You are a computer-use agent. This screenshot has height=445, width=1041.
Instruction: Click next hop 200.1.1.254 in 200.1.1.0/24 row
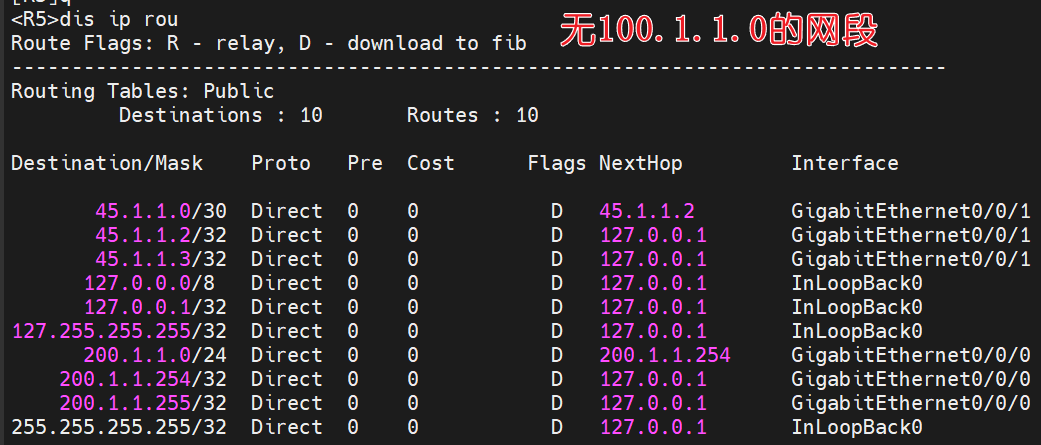(665, 355)
